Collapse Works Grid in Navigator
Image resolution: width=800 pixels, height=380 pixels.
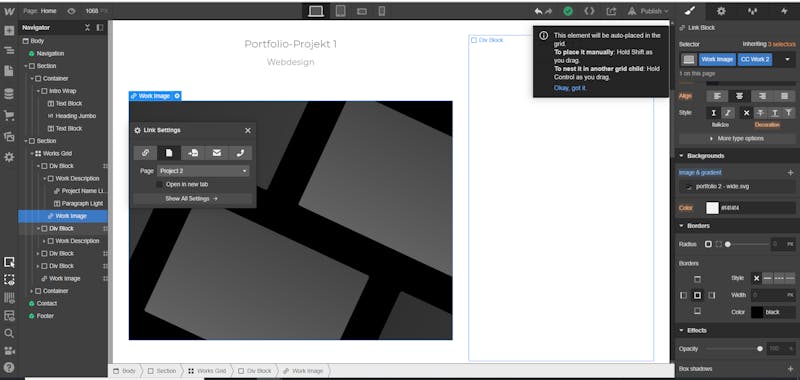pos(32,154)
